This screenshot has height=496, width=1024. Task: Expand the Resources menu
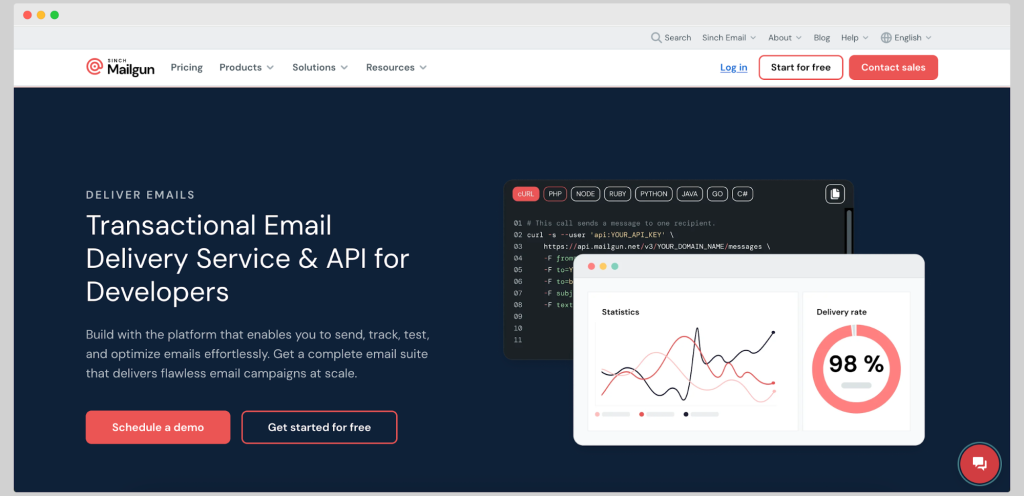tap(396, 67)
